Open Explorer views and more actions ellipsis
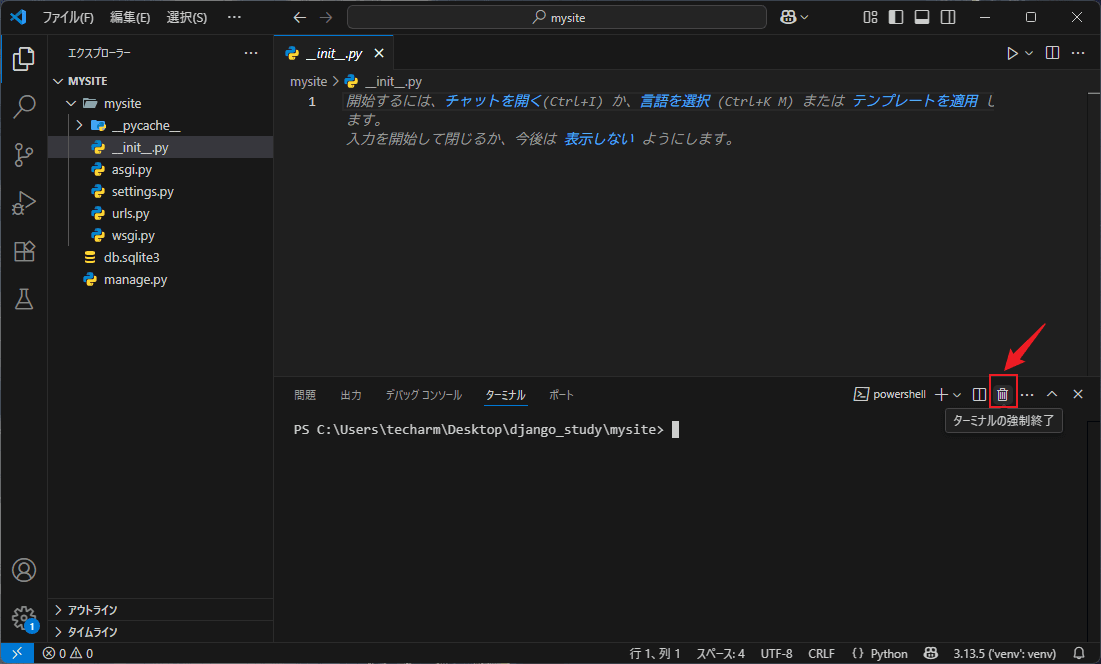Viewport: 1101px width, 664px height. coord(251,53)
